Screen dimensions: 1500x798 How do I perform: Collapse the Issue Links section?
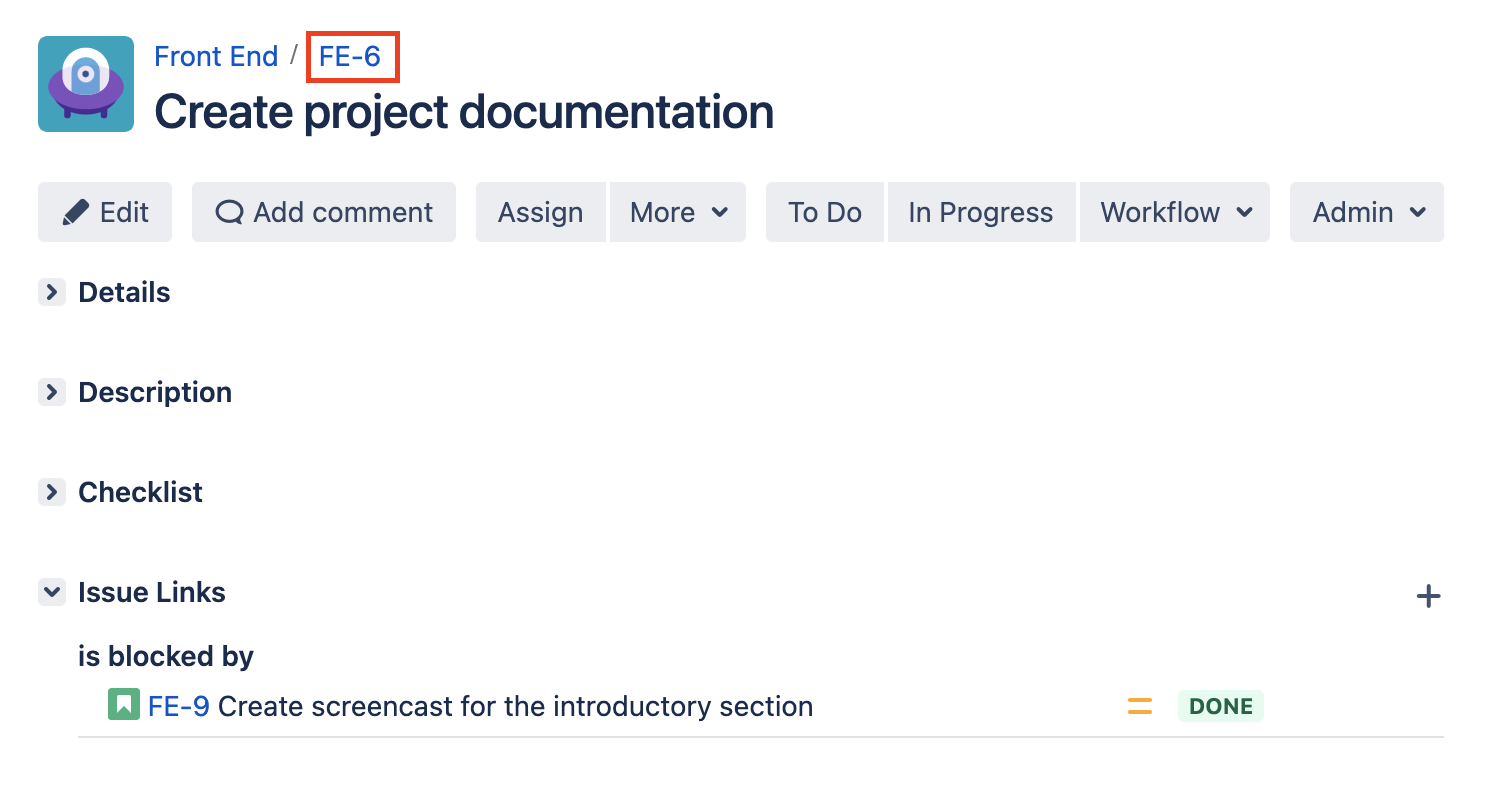pos(51,592)
